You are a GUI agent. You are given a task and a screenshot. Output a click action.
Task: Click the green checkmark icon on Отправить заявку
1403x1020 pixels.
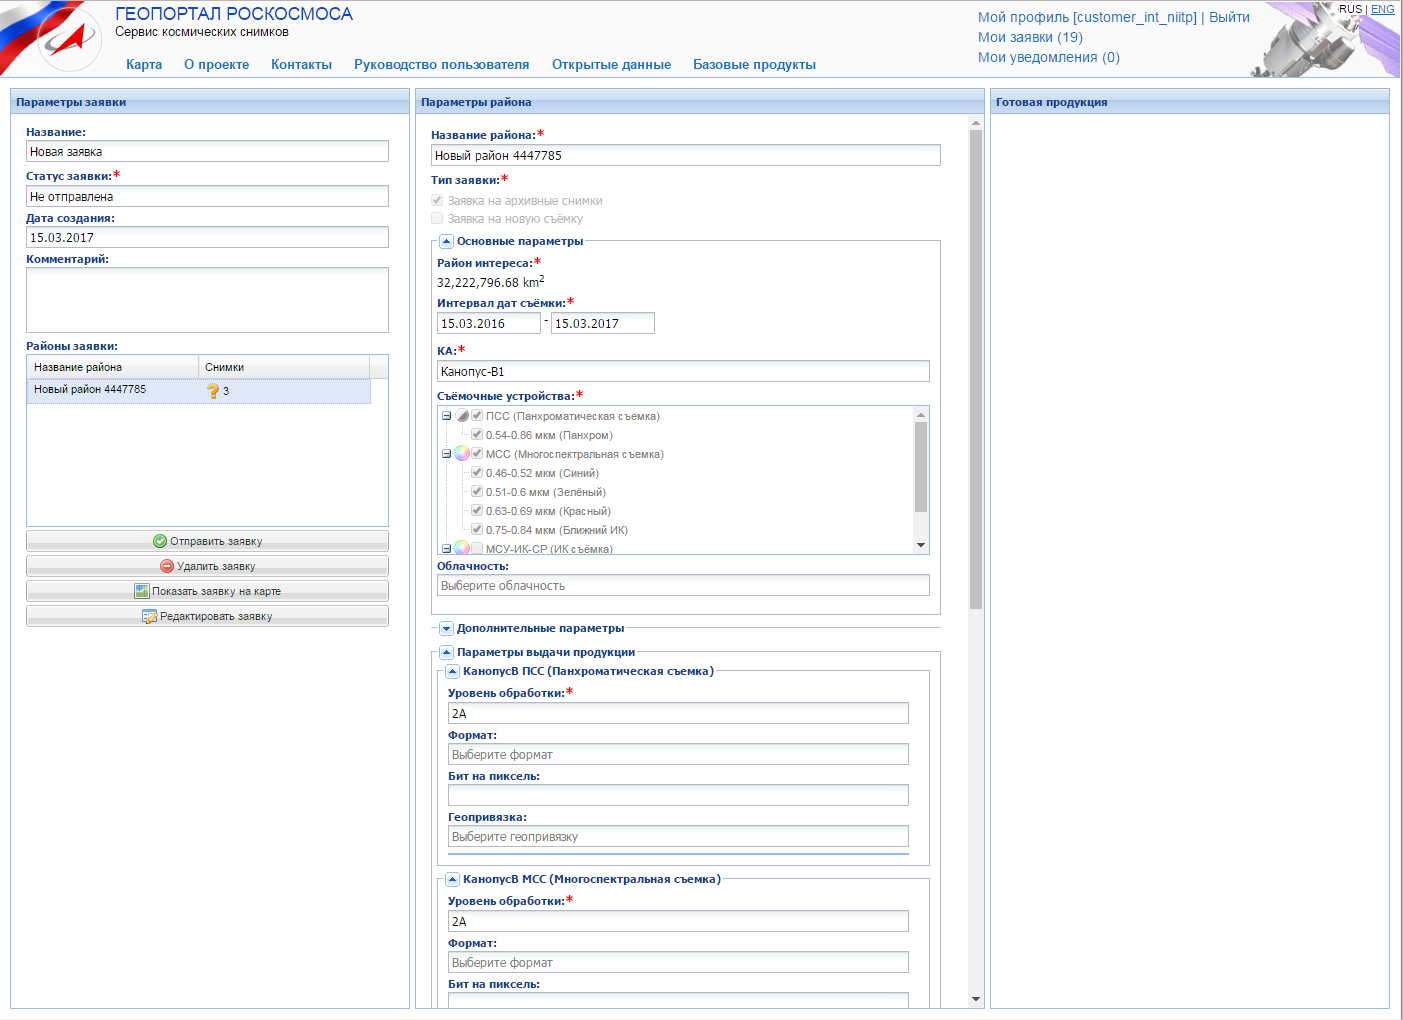coord(160,541)
